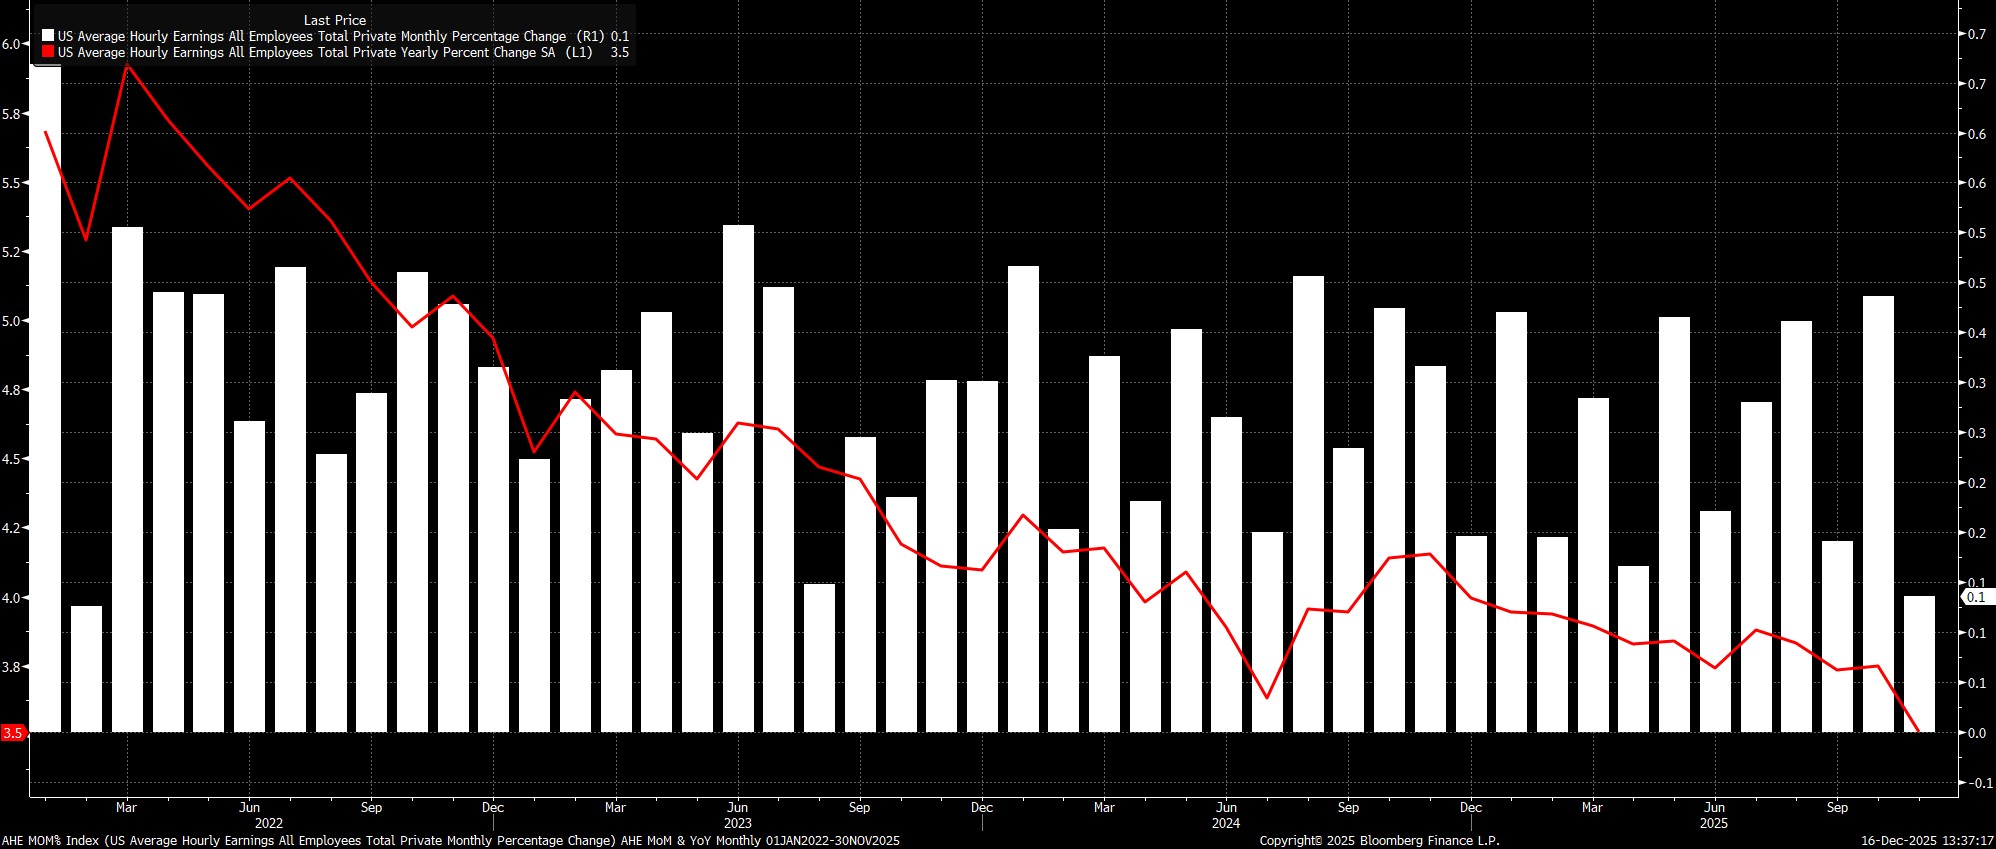
Task: Click the AHE MOM% Index footer description text
Action: tap(450, 841)
